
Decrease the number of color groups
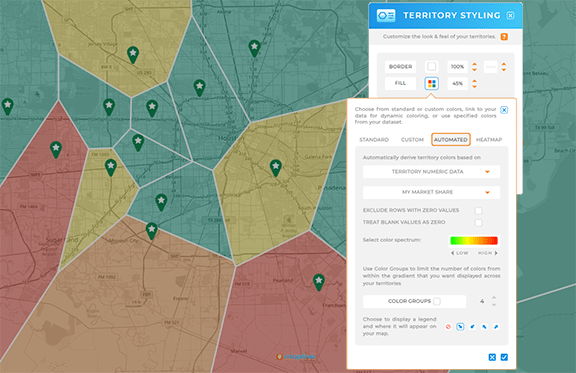pyautogui.click(x=494, y=305)
